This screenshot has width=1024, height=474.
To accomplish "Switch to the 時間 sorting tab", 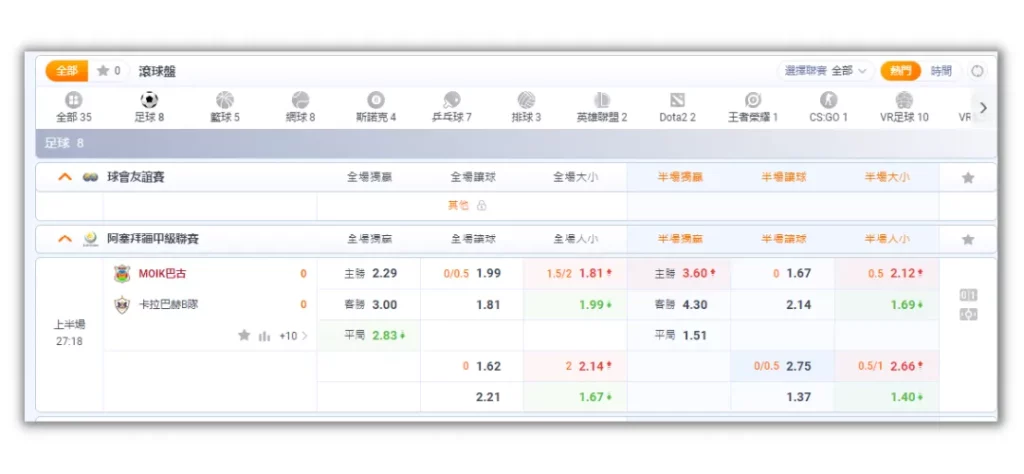I will tap(941, 71).
